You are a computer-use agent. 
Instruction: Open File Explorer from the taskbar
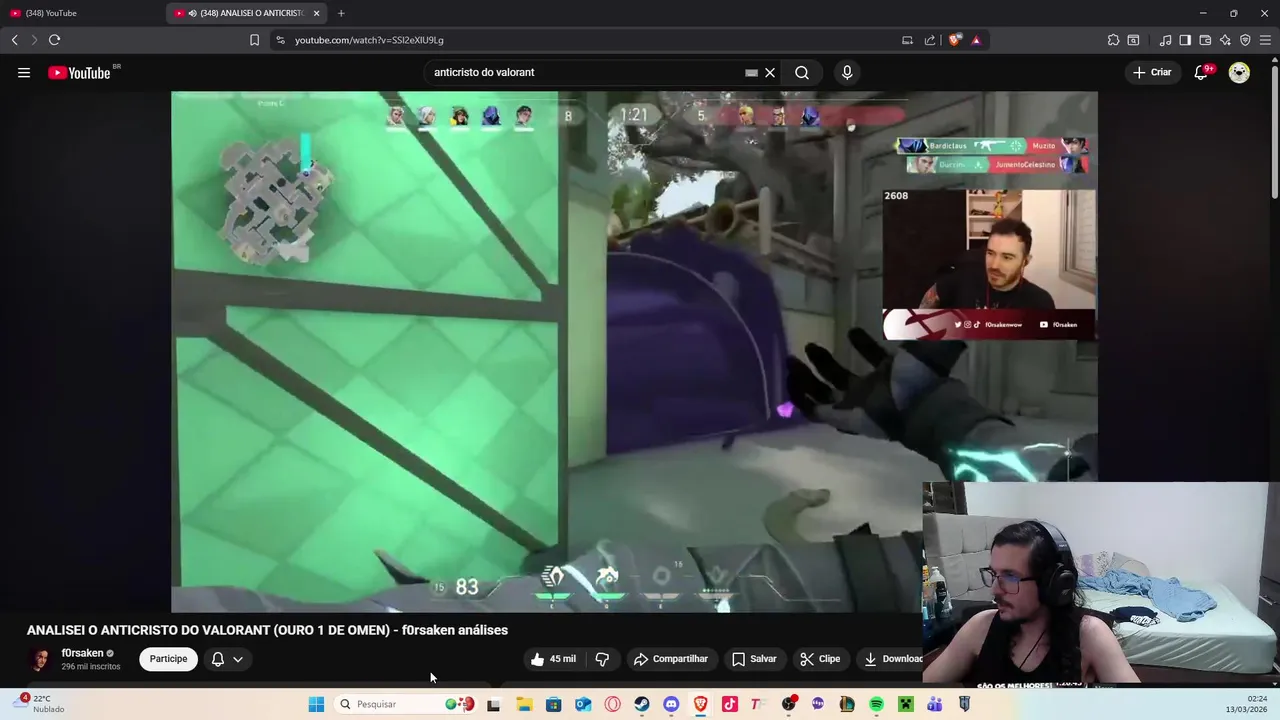(x=524, y=704)
